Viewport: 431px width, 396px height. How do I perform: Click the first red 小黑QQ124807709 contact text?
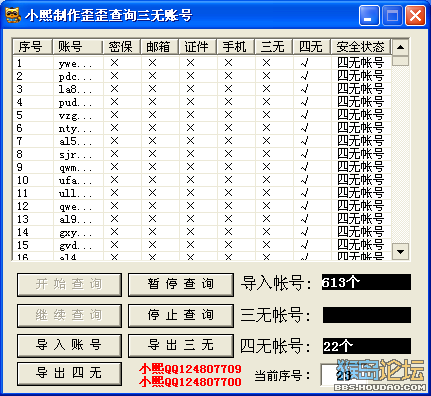190,369
